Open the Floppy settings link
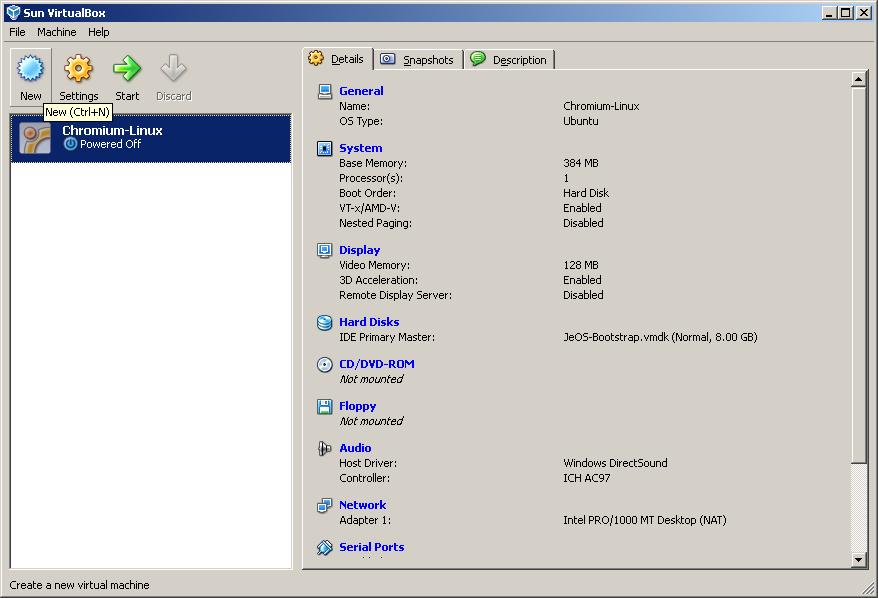Image resolution: width=878 pixels, height=598 pixels. (357, 406)
